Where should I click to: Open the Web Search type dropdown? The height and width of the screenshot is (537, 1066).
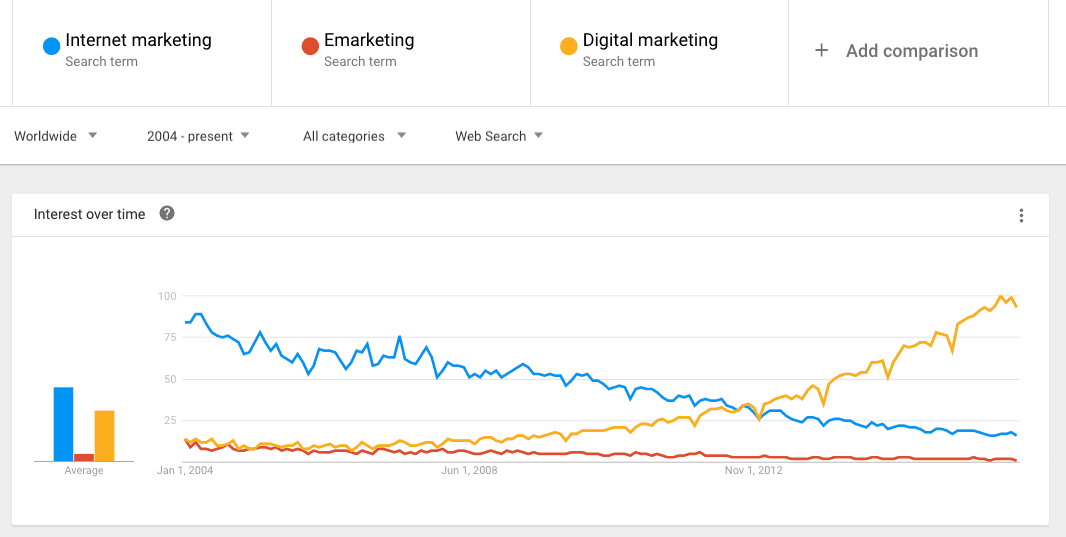coord(498,136)
